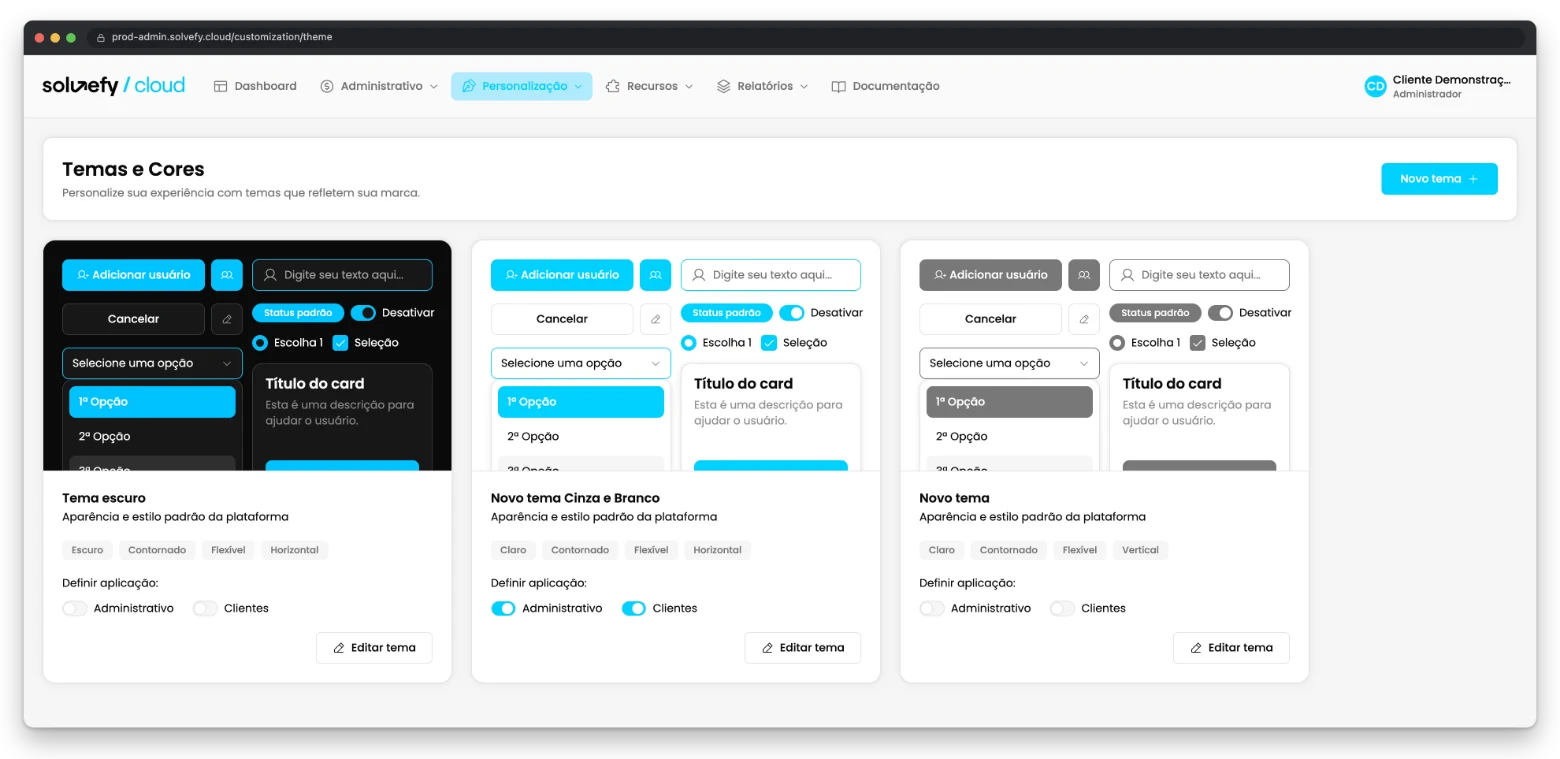Click the search input in Cinza e Branco preview

(x=771, y=275)
